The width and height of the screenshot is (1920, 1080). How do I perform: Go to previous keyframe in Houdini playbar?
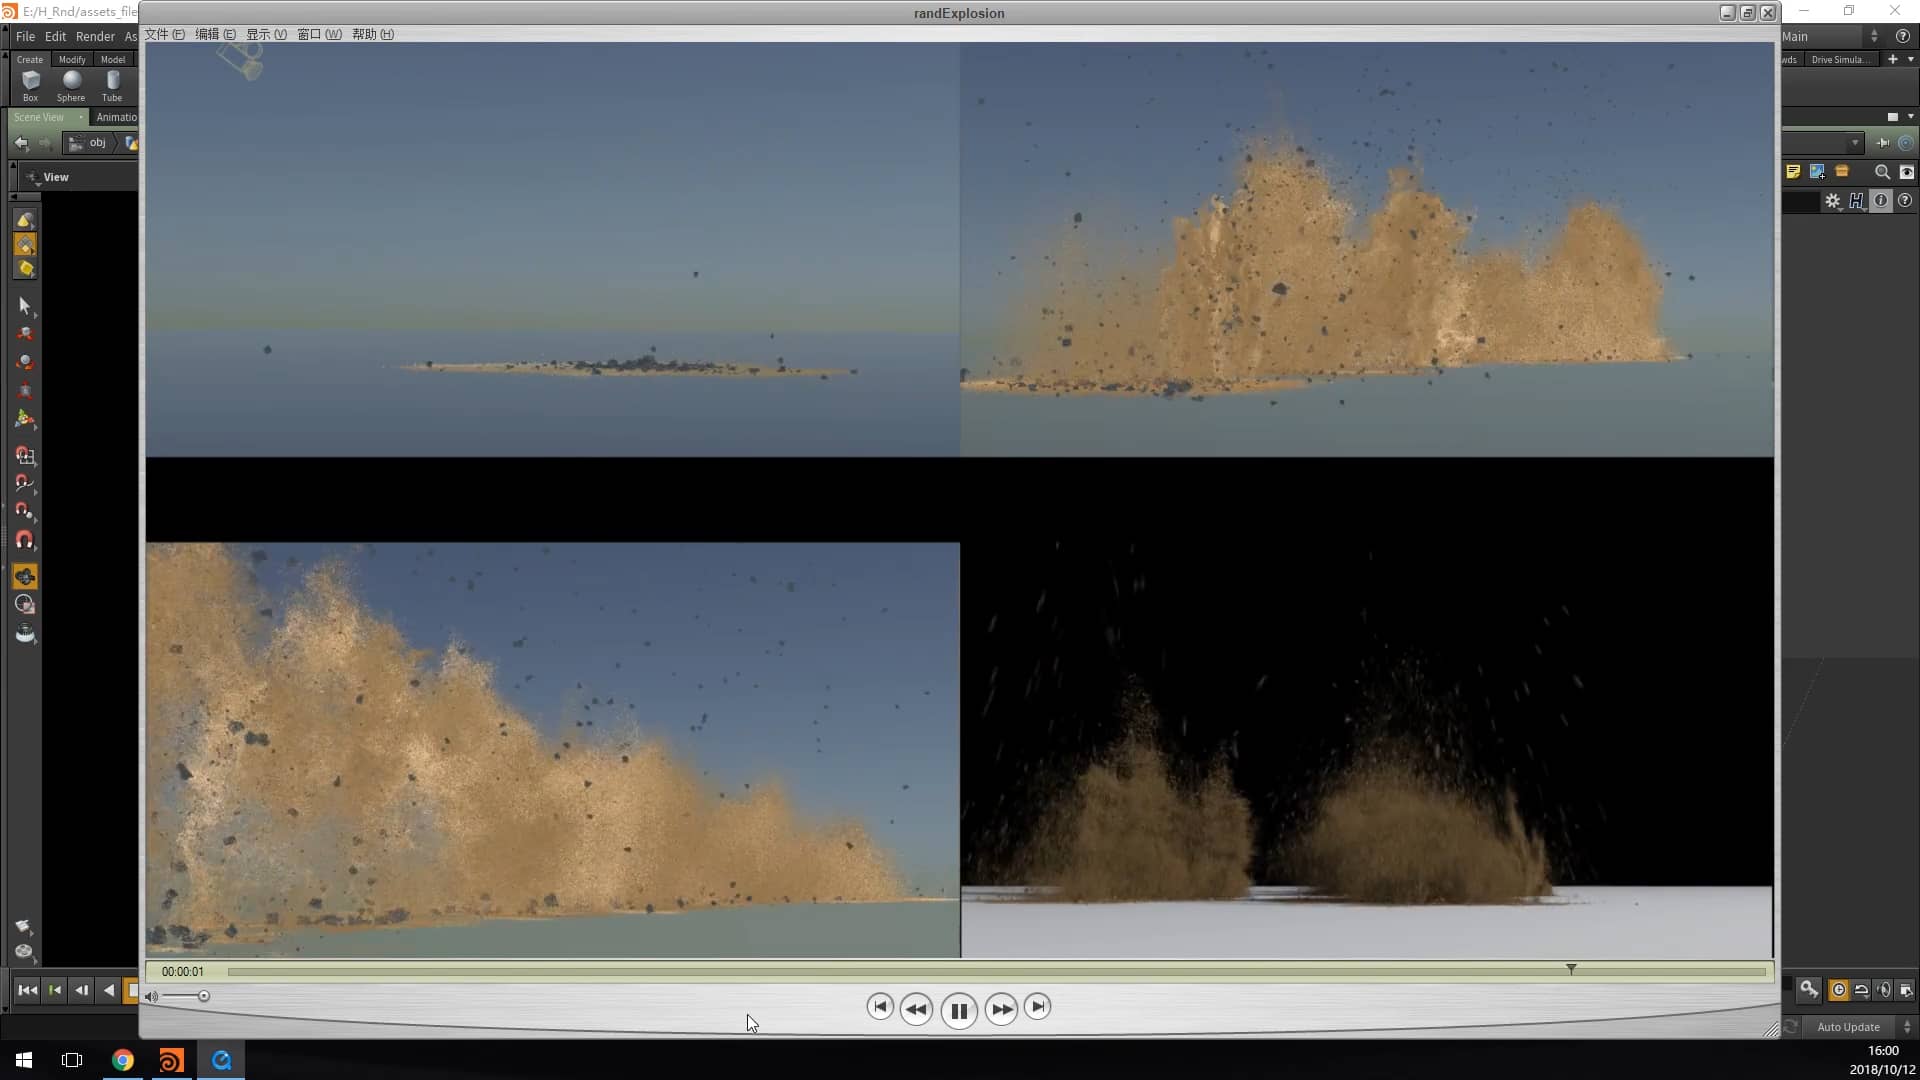[55, 990]
